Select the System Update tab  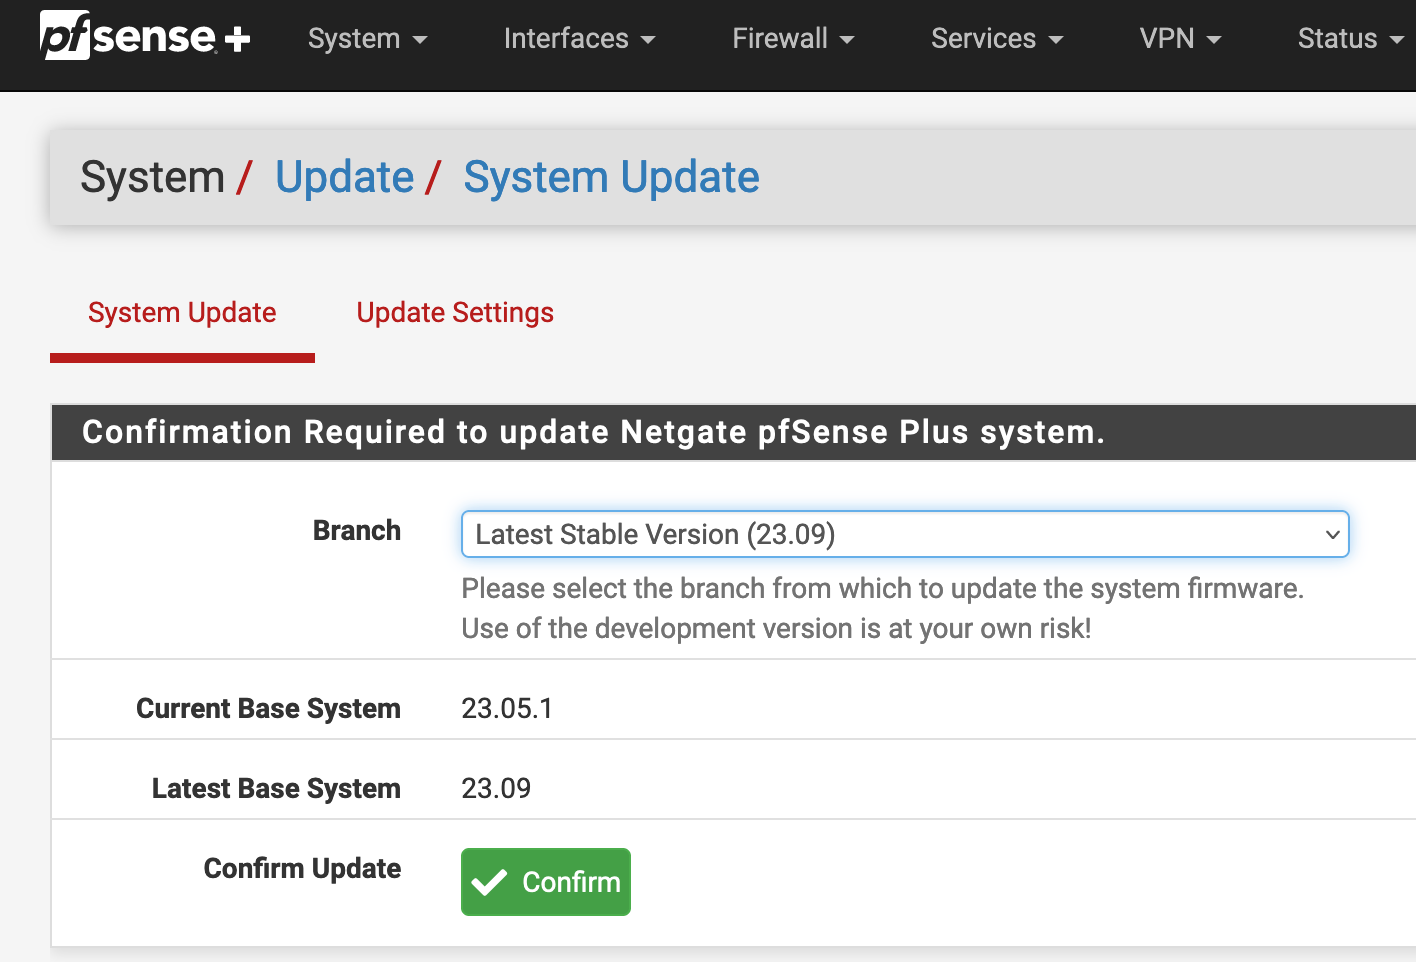182,313
